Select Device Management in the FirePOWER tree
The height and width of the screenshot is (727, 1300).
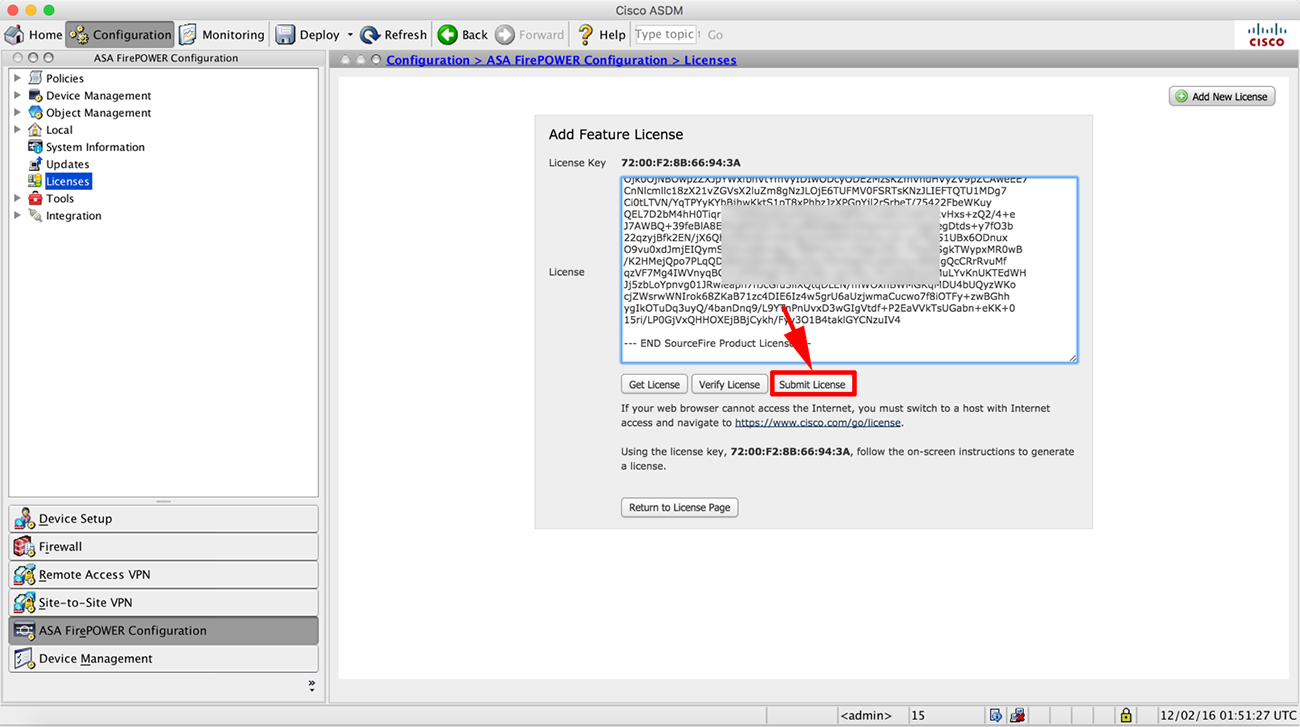(x=98, y=96)
